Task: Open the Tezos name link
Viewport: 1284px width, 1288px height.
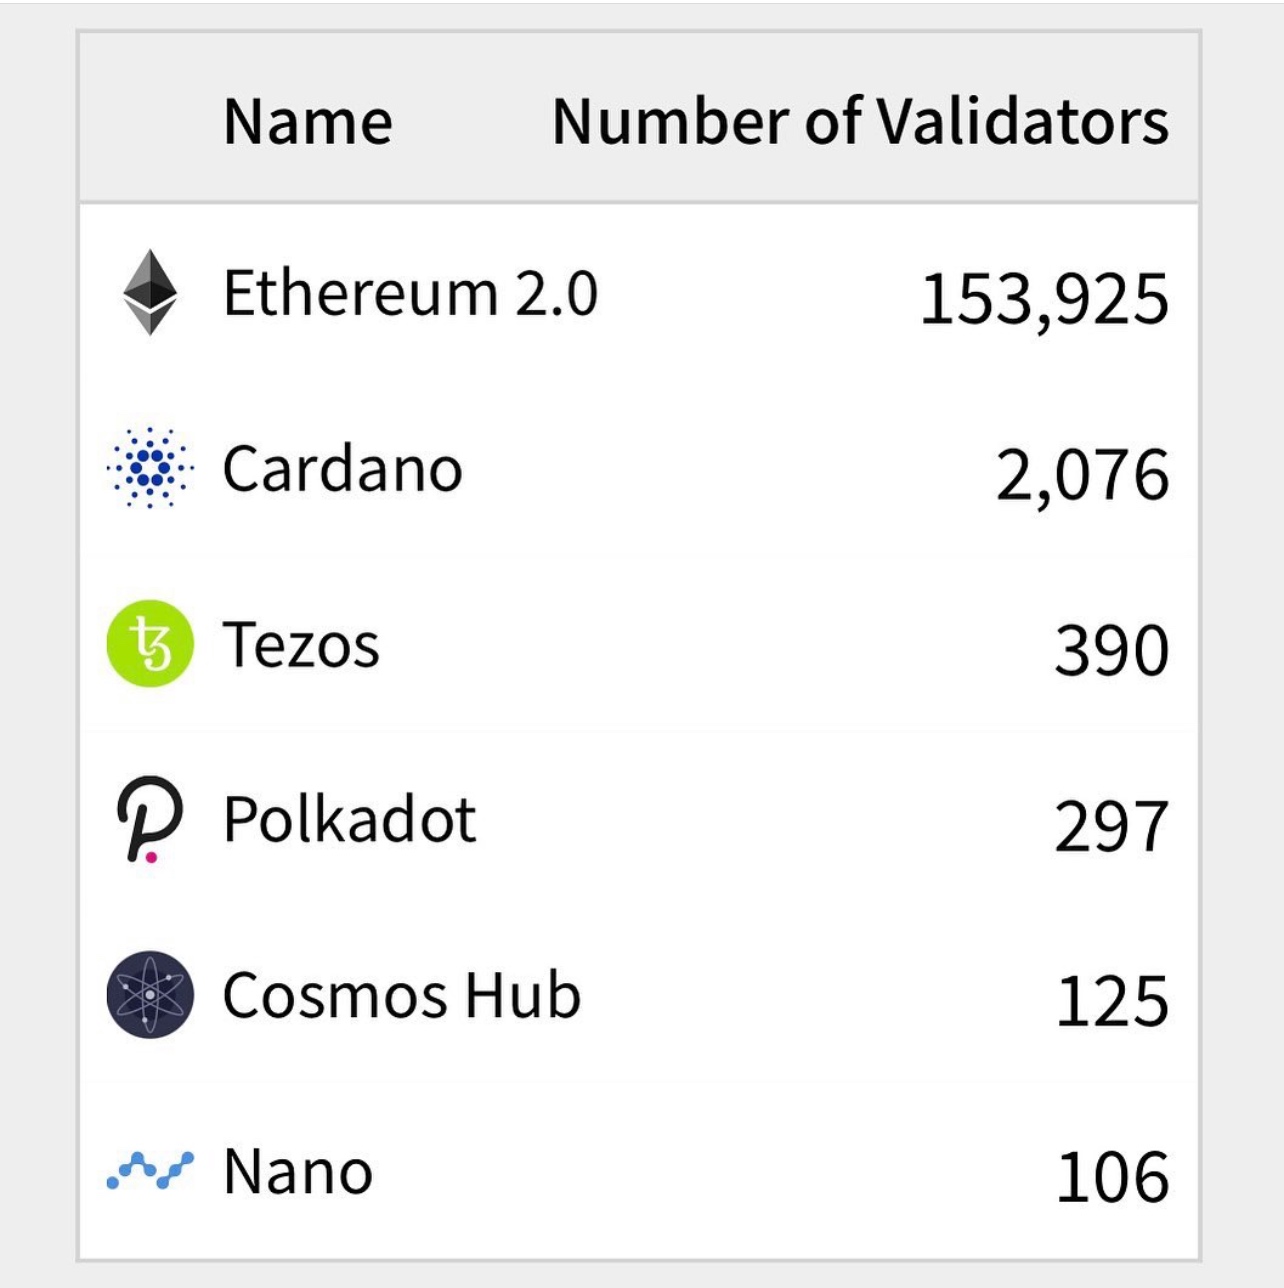Action: click(301, 645)
